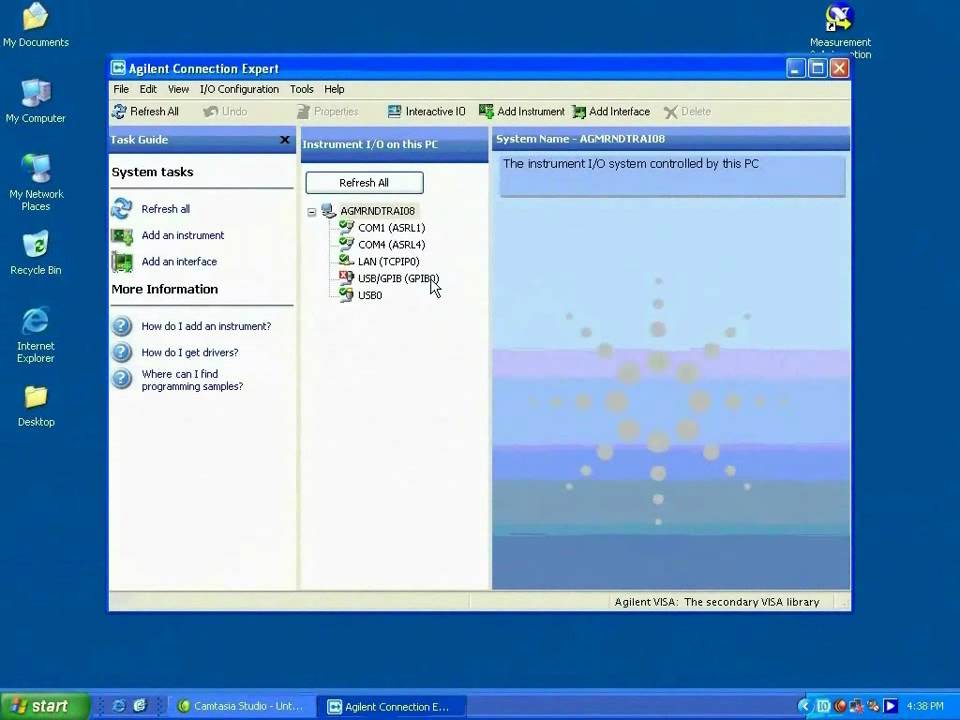Click the Add Instrument toolbar icon
Viewport: 960px width, 720px height.
[x=486, y=111]
